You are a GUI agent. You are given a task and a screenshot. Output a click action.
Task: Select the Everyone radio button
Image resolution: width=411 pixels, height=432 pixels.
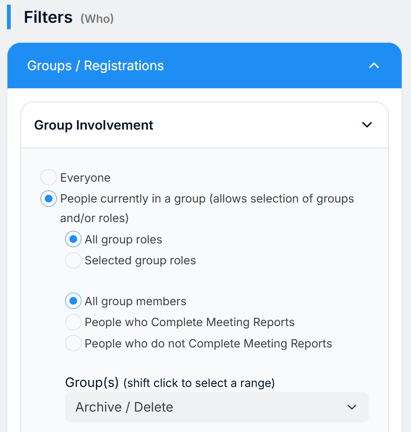coord(48,177)
